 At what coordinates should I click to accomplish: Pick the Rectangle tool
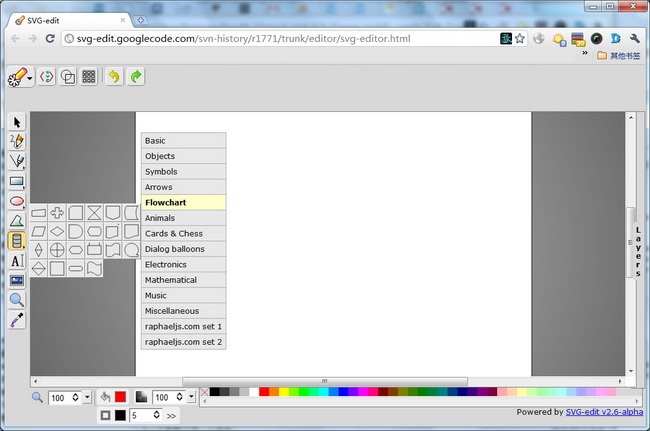click(x=17, y=182)
